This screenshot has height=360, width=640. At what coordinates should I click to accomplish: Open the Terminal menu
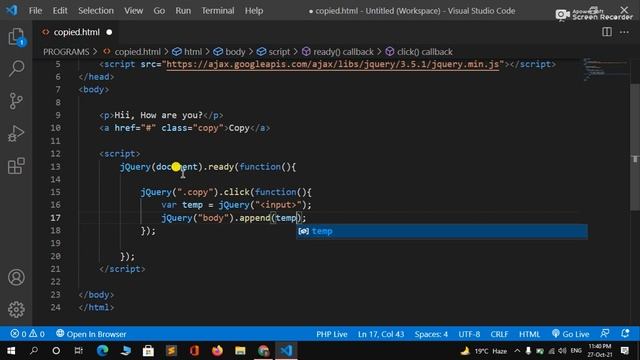[x=218, y=11]
